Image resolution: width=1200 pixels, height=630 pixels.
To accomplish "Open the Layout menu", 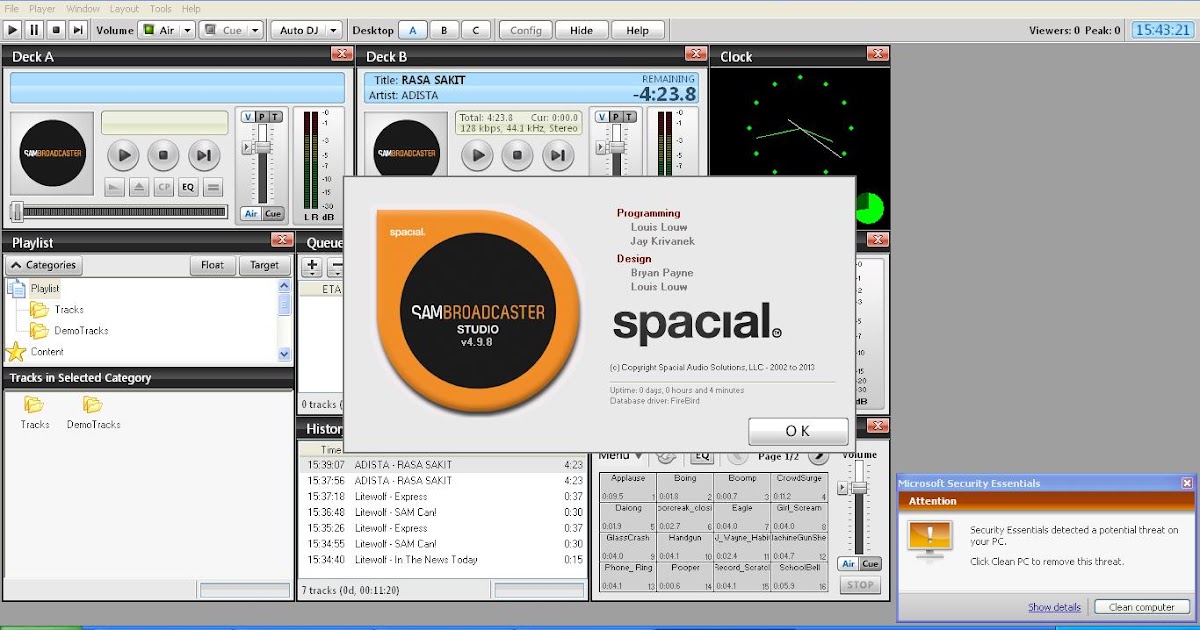I will (x=124, y=9).
